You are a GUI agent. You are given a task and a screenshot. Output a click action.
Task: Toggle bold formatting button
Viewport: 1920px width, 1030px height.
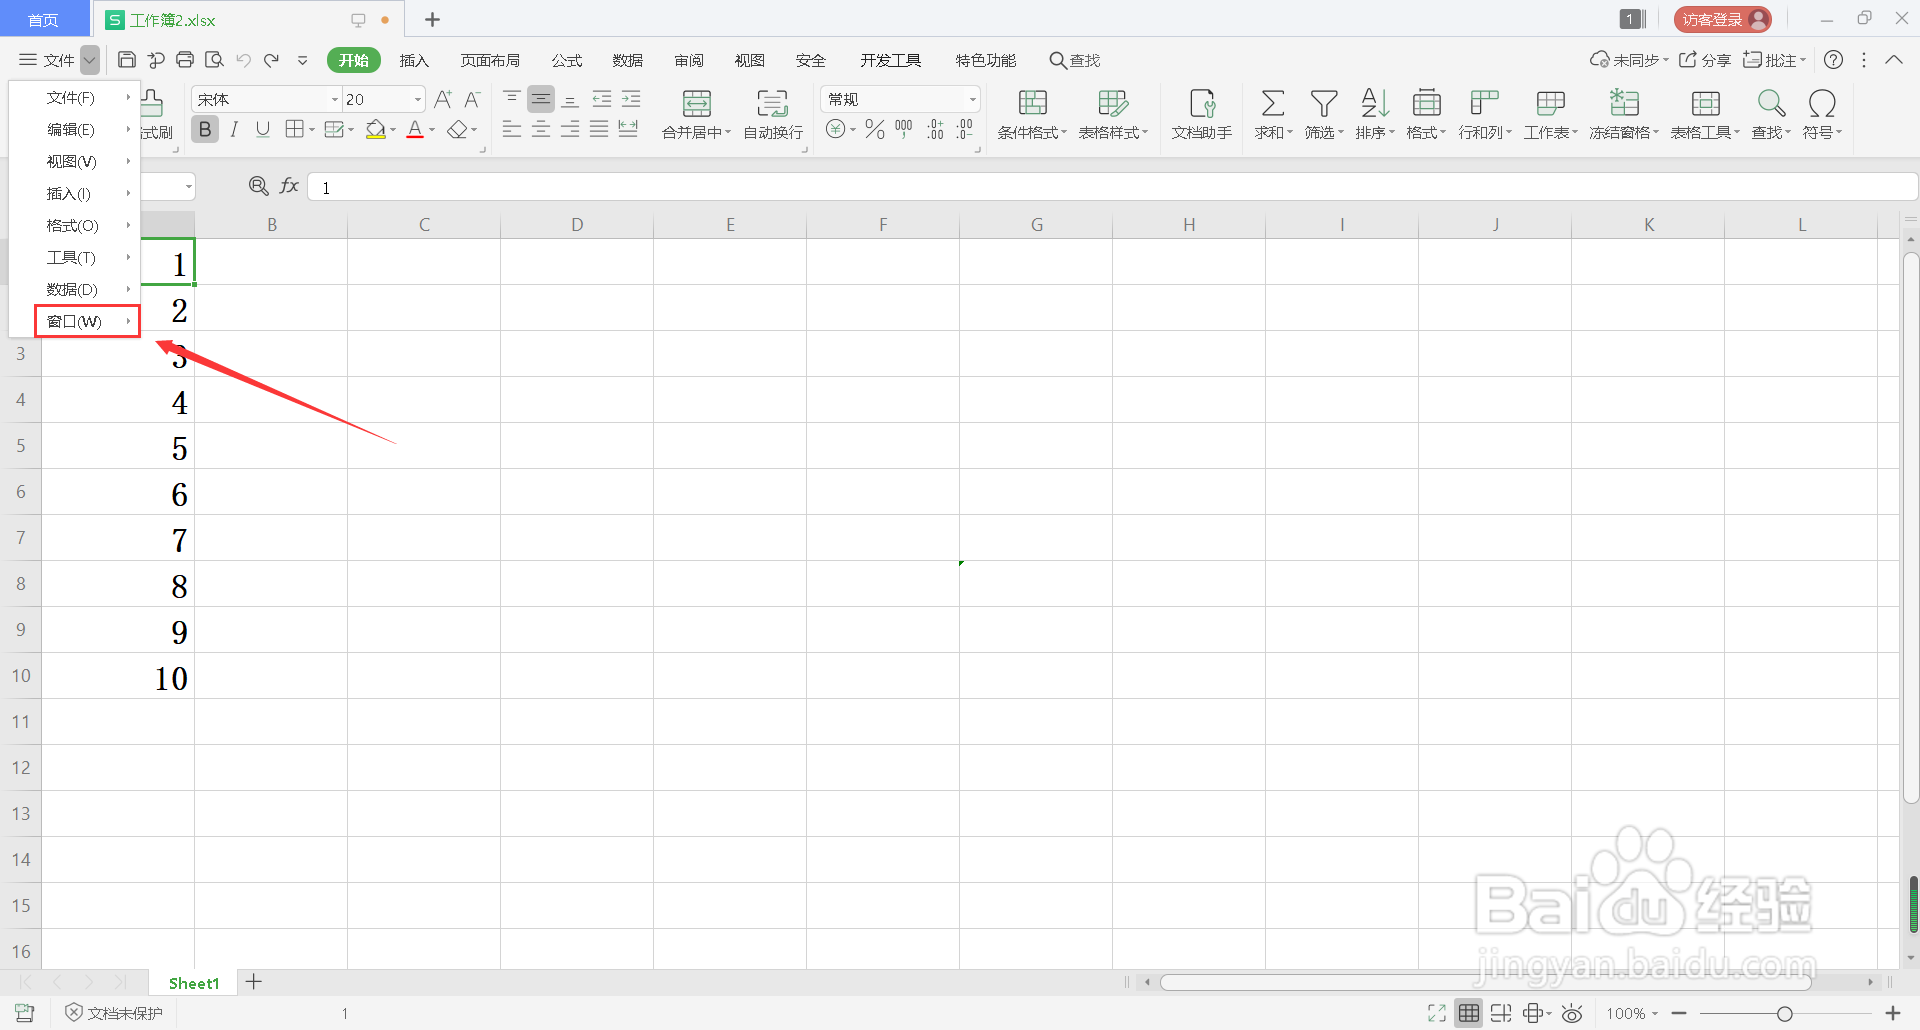click(205, 129)
